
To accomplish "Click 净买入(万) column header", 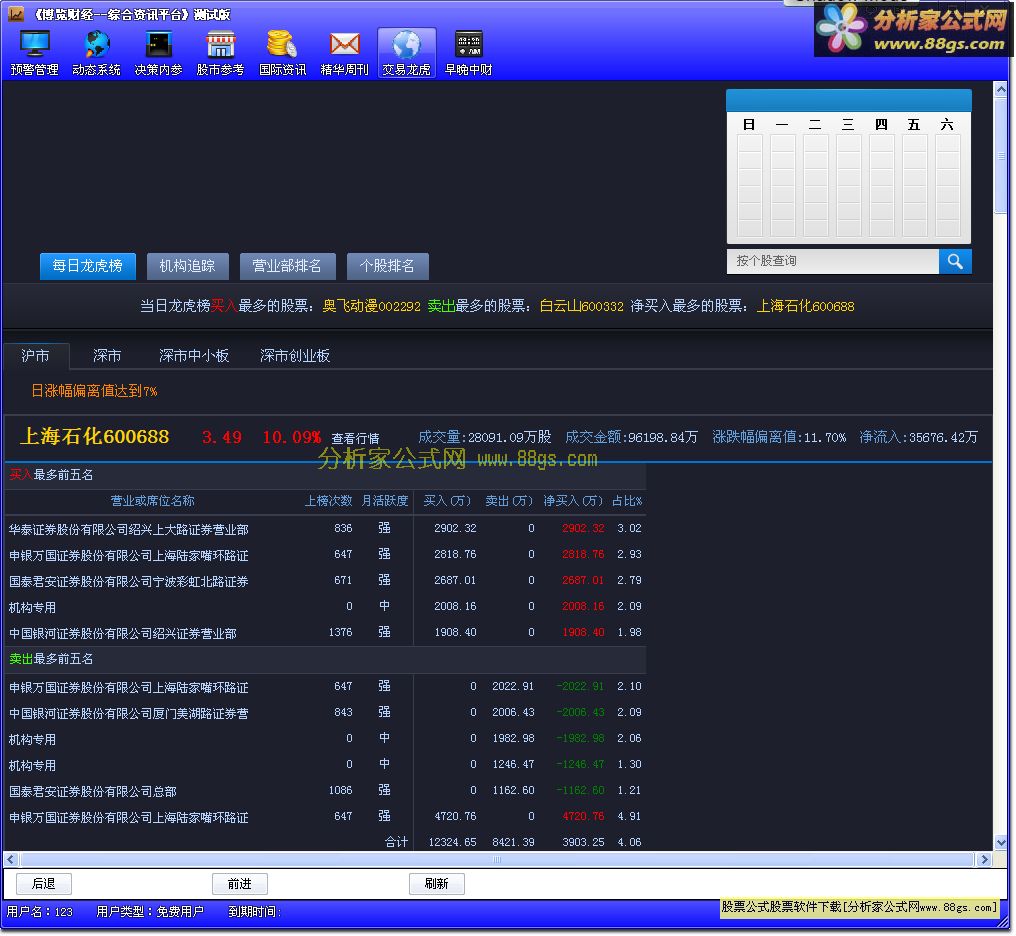I will tap(573, 501).
